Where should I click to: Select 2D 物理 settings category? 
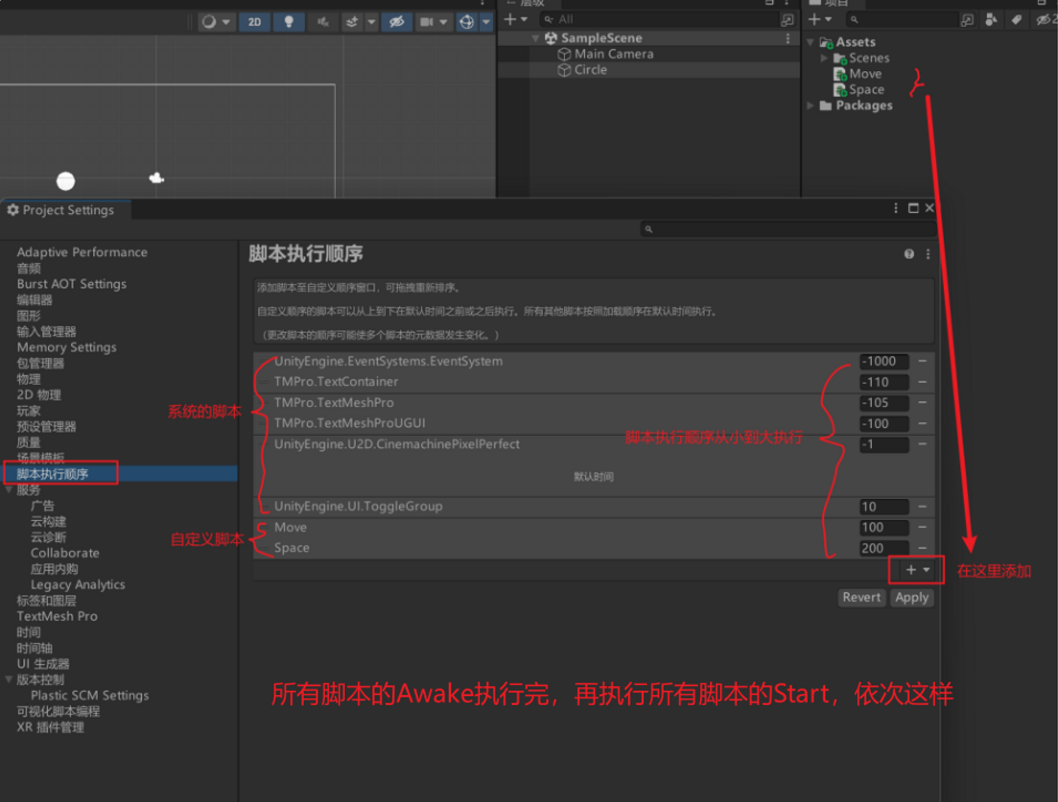click(x=38, y=395)
